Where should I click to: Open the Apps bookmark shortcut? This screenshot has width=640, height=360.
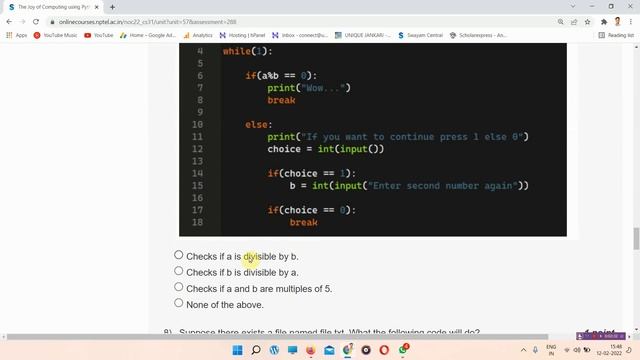tap(16, 36)
